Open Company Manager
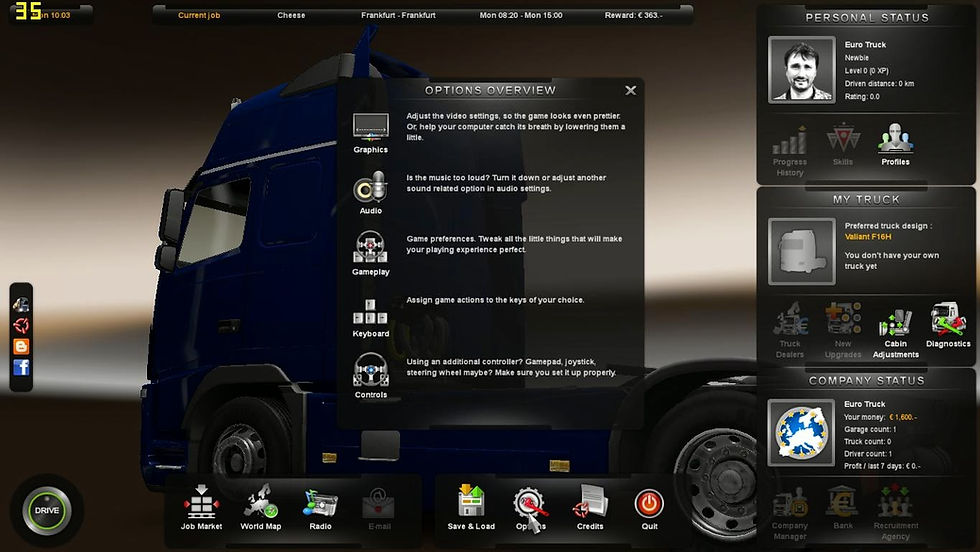The height and width of the screenshot is (552, 980). pos(789,513)
